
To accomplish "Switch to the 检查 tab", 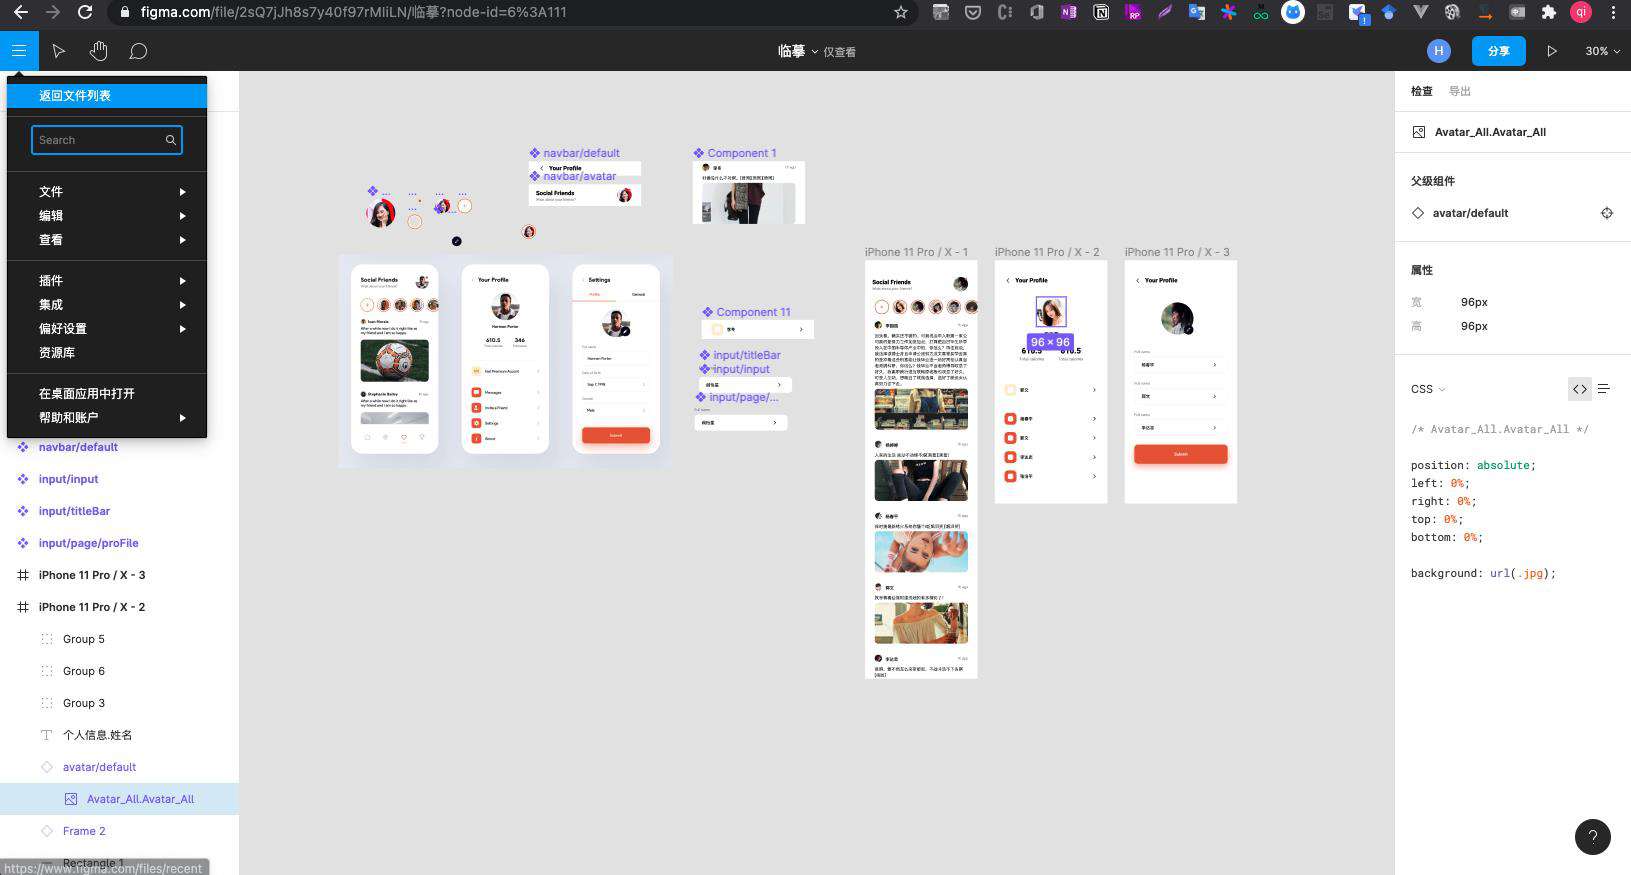I will [x=1421, y=91].
